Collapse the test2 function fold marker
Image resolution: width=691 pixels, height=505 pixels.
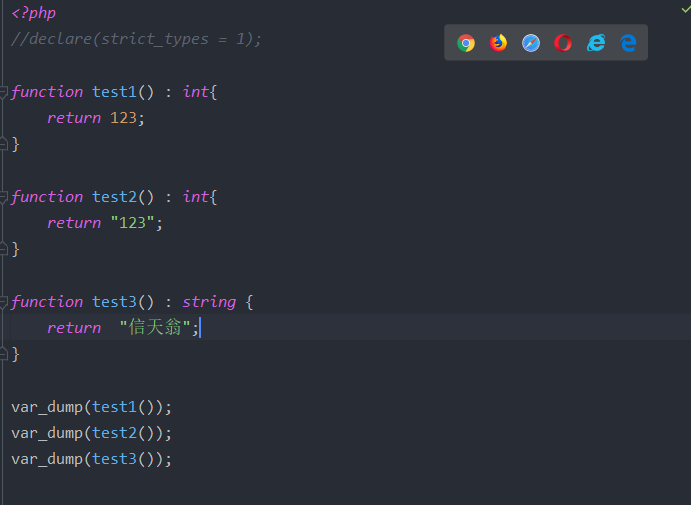[x=3, y=197]
